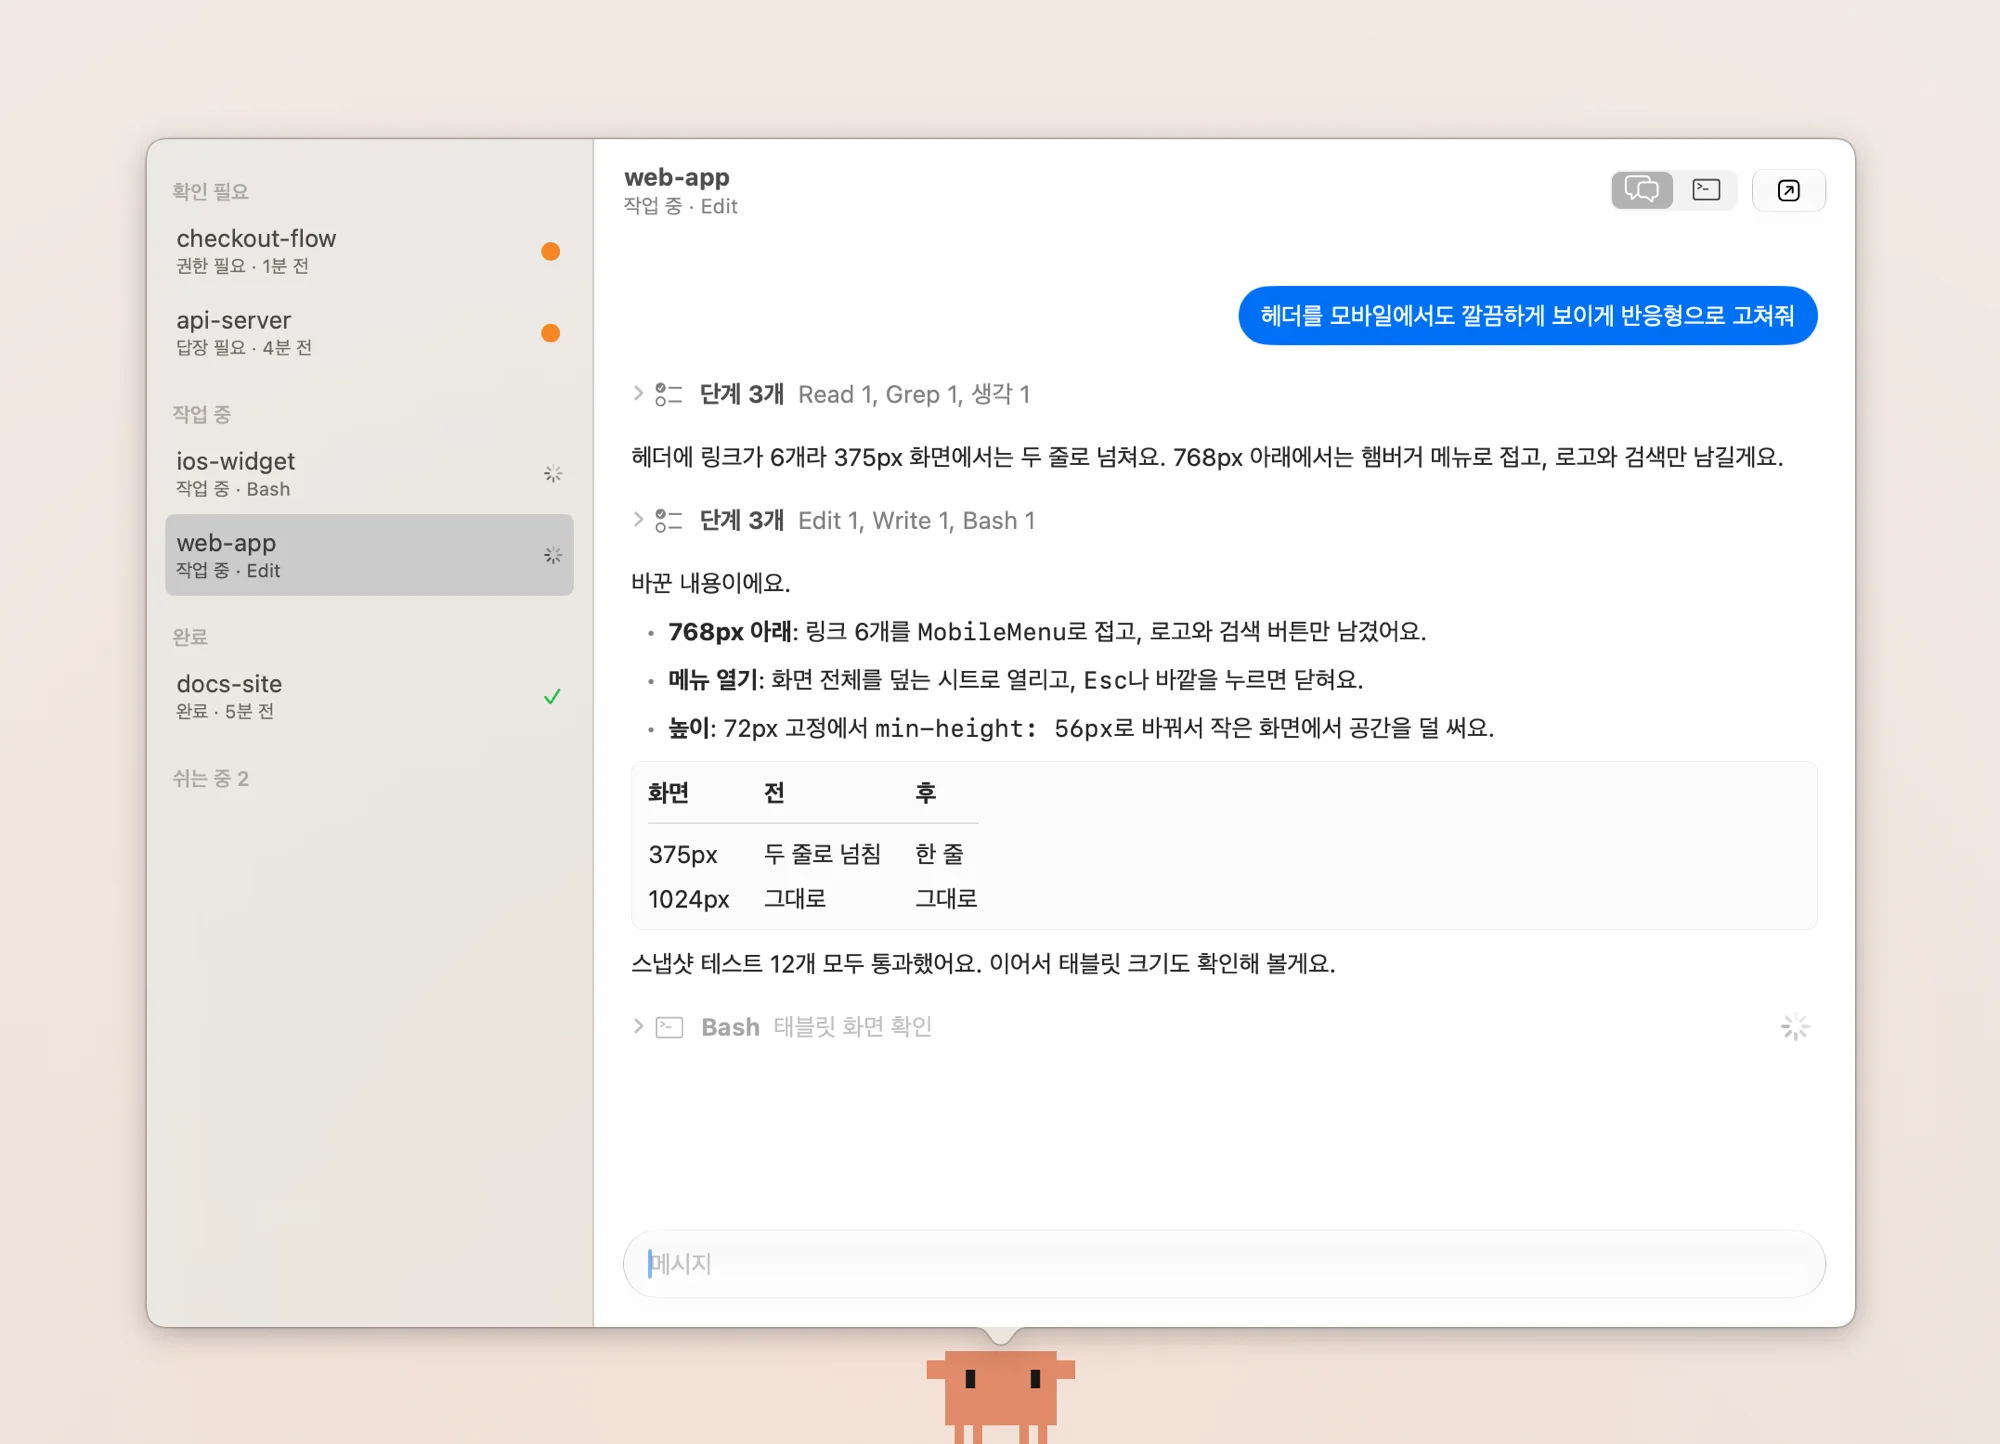This screenshot has height=1444, width=2000.
Task: Expand steps group Edit 1, Write 1, Bash 1
Action: (x=637, y=520)
